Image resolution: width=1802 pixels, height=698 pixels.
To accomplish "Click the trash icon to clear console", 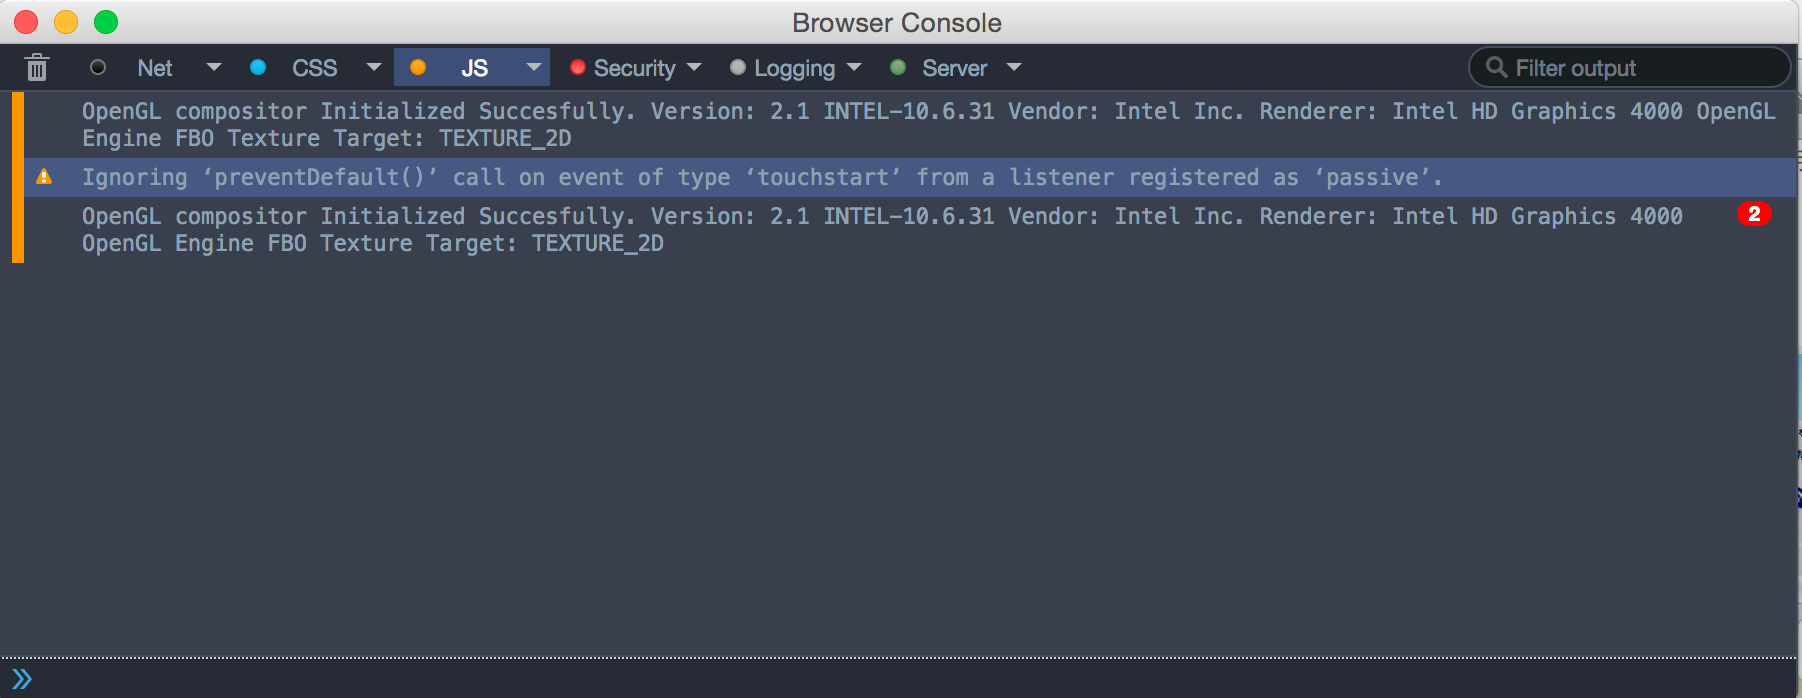I will 37,68.
